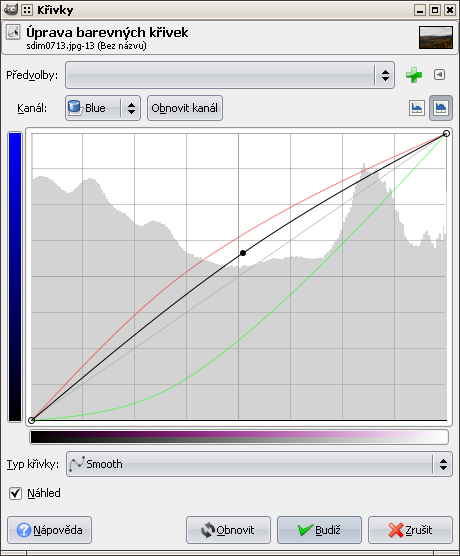
Task: Confirm with the Budiž button
Action: [x=319, y=530]
